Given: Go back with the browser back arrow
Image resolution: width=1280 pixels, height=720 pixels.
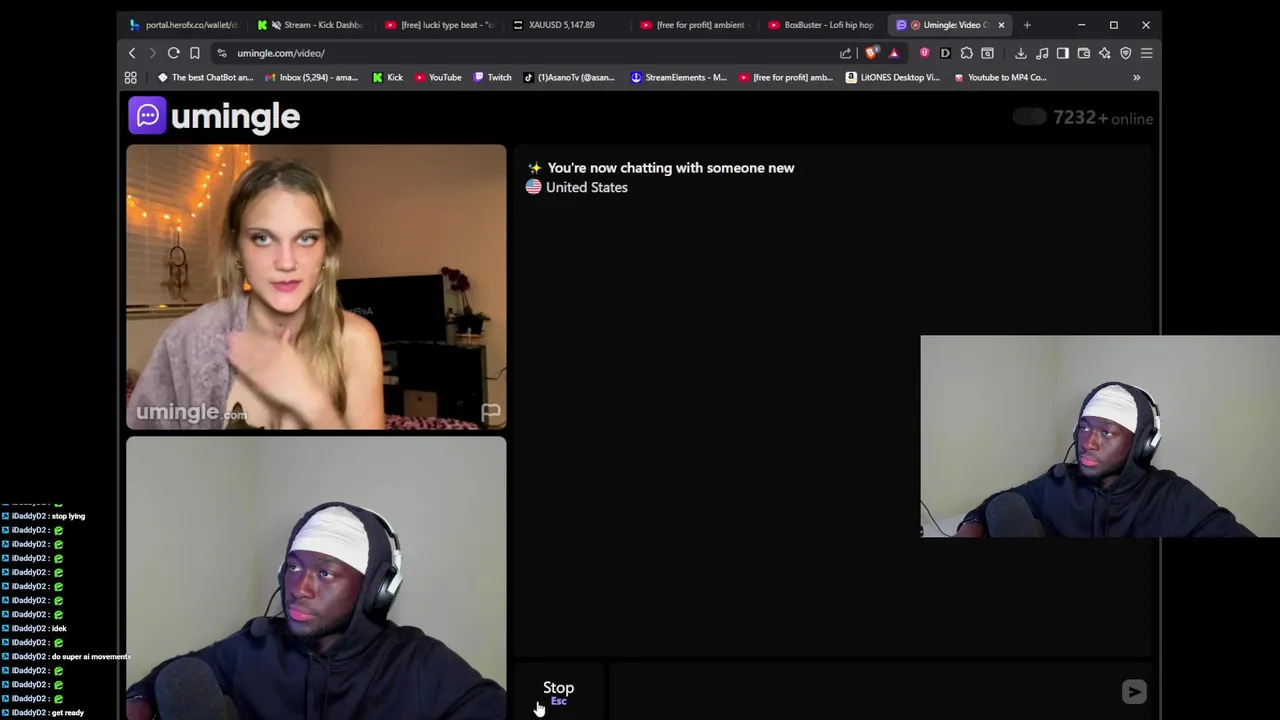Looking at the screenshot, I should tap(132, 53).
